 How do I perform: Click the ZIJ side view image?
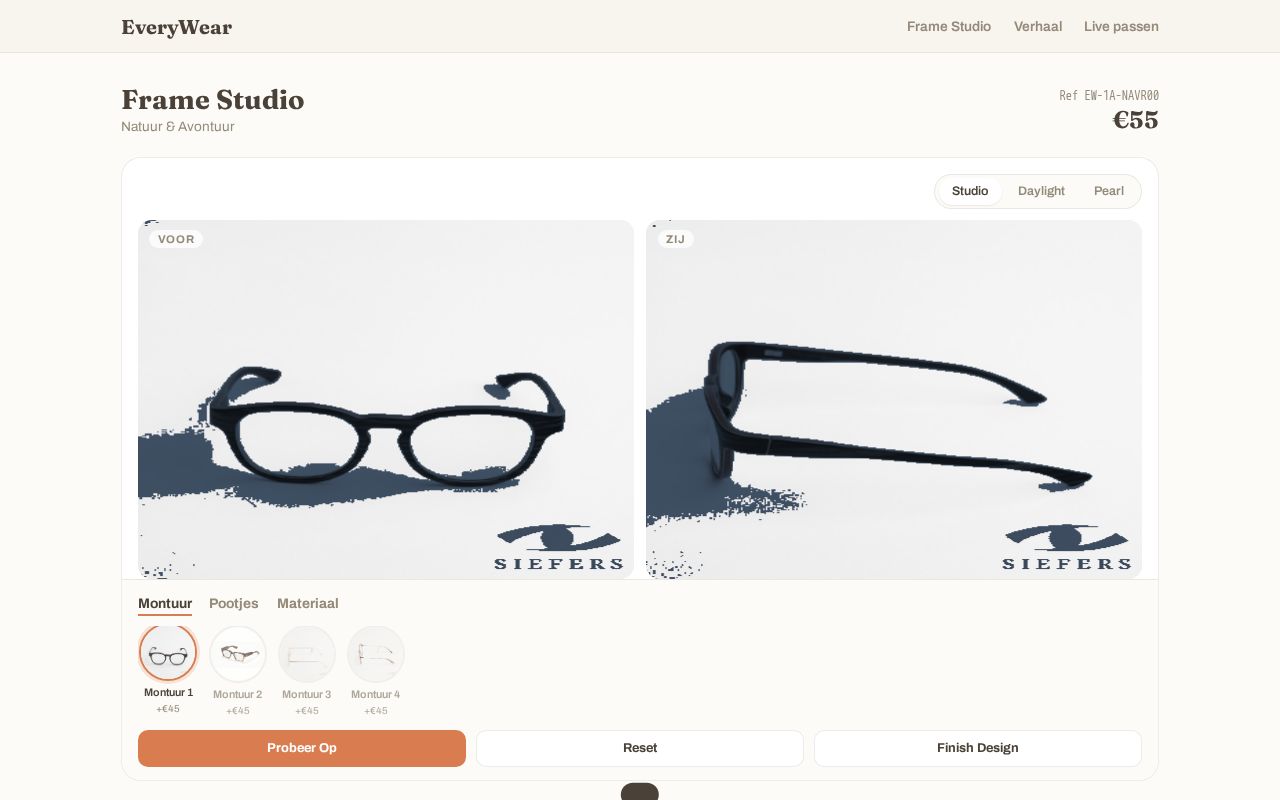coord(894,399)
